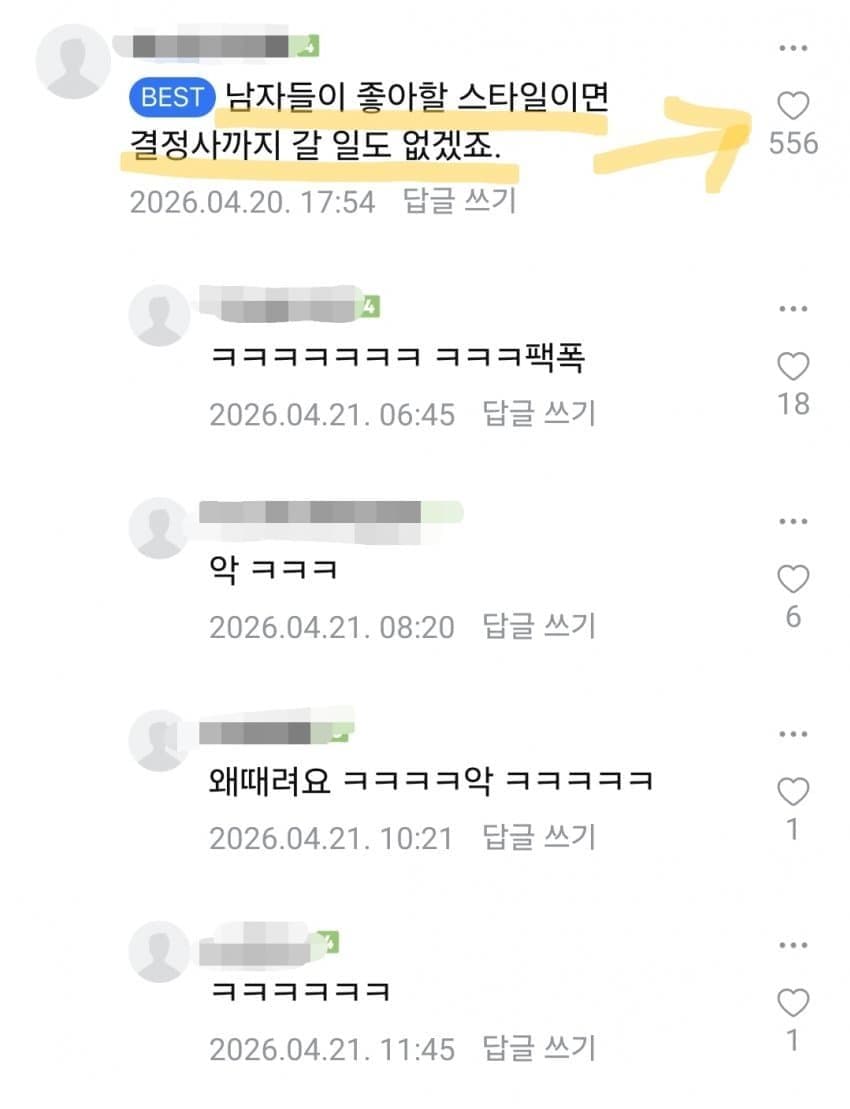Like the ㅋㅋㅋ팩폭 reply with 18 hearts
The height and width of the screenshot is (1109, 850).
tap(793, 366)
